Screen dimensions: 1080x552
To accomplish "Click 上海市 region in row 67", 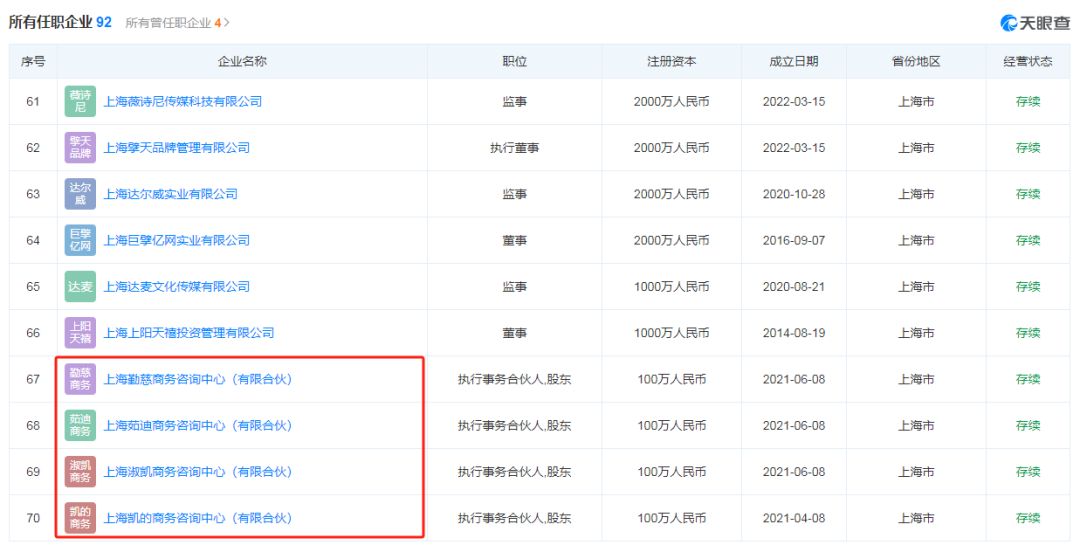I will [916, 379].
